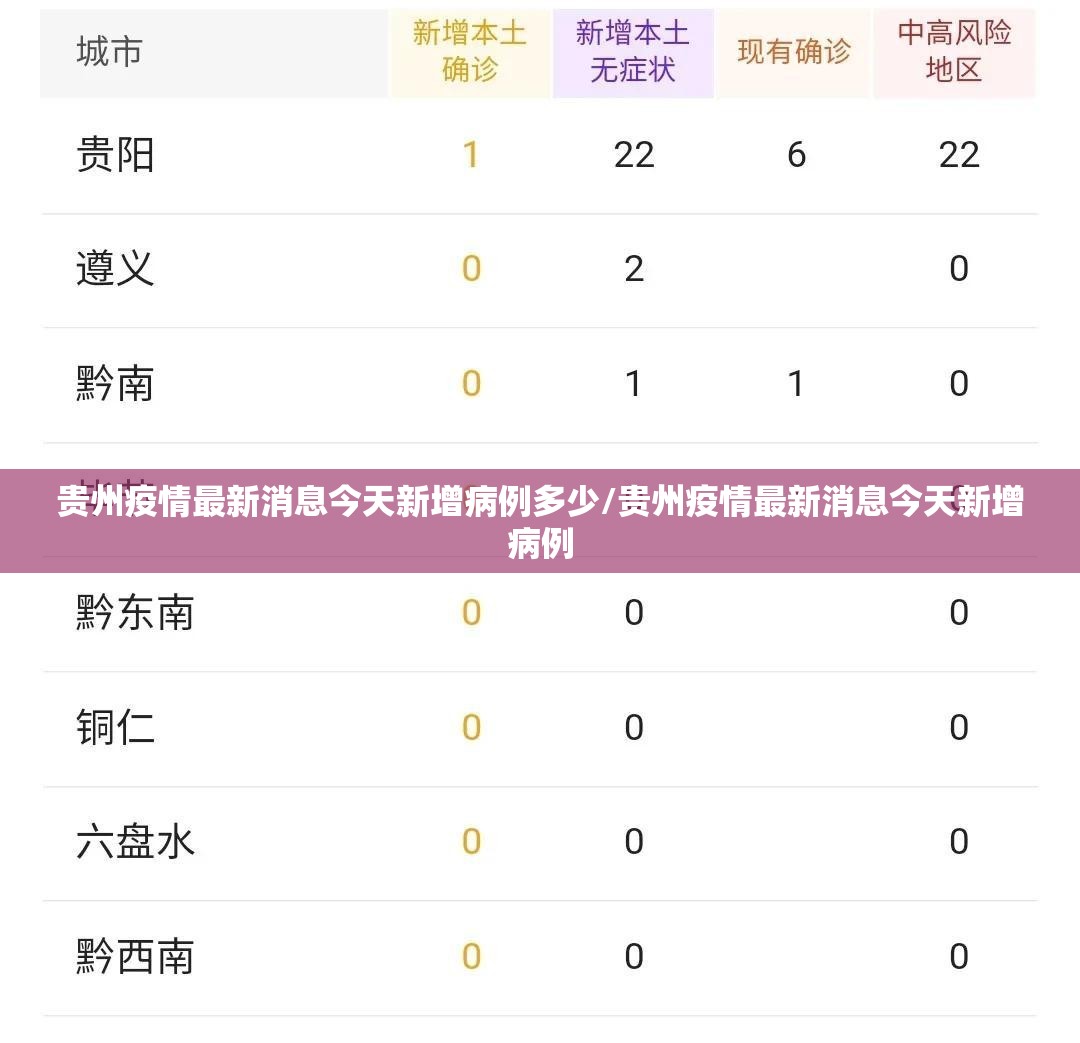This screenshot has height=1043, width=1080.
Task: Click the 城市 column header
Action: (x=110, y=52)
